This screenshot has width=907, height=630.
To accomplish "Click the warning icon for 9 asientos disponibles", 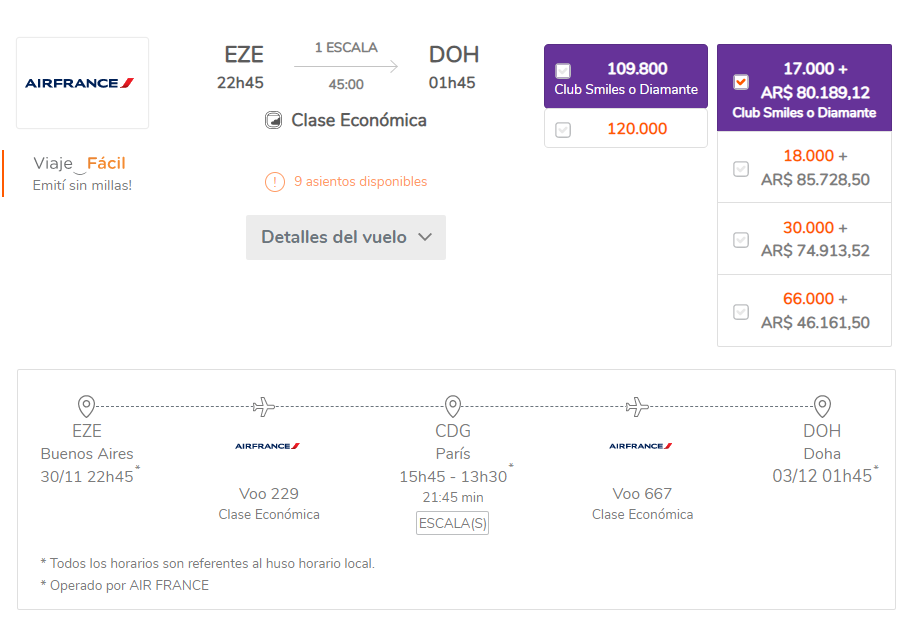I will pos(275,182).
